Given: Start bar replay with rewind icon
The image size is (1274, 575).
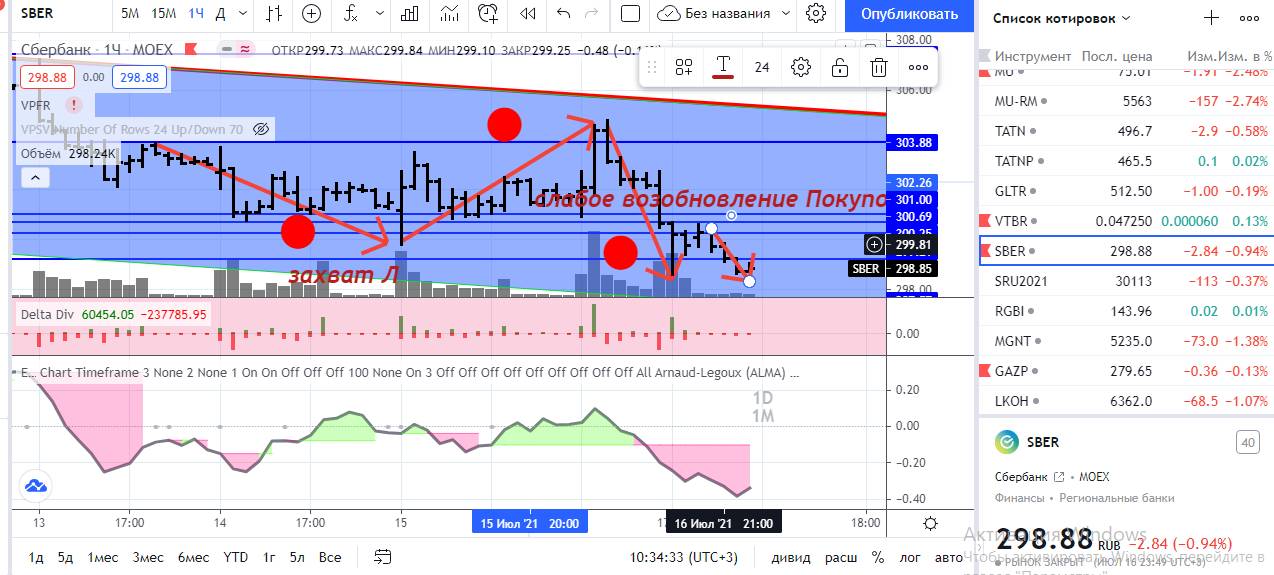Looking at the screenshot, I should (527, 14).
